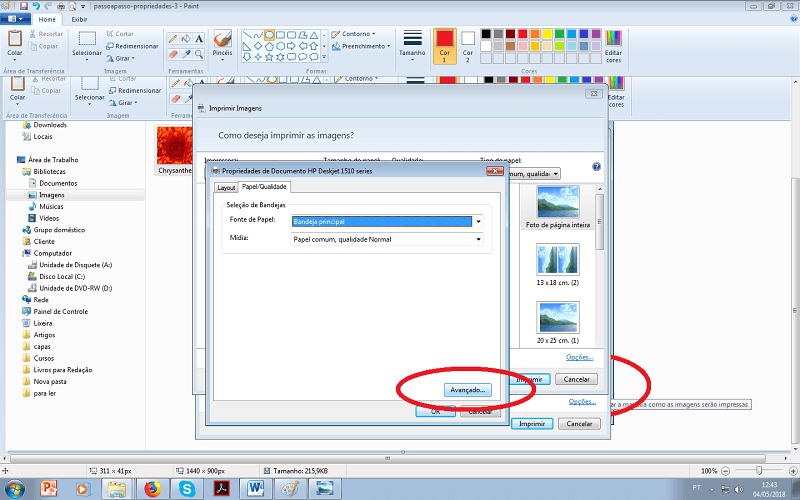Click the blue help icon in print dialog
This screenshot has width=800, height=500.
click(596, 168)
